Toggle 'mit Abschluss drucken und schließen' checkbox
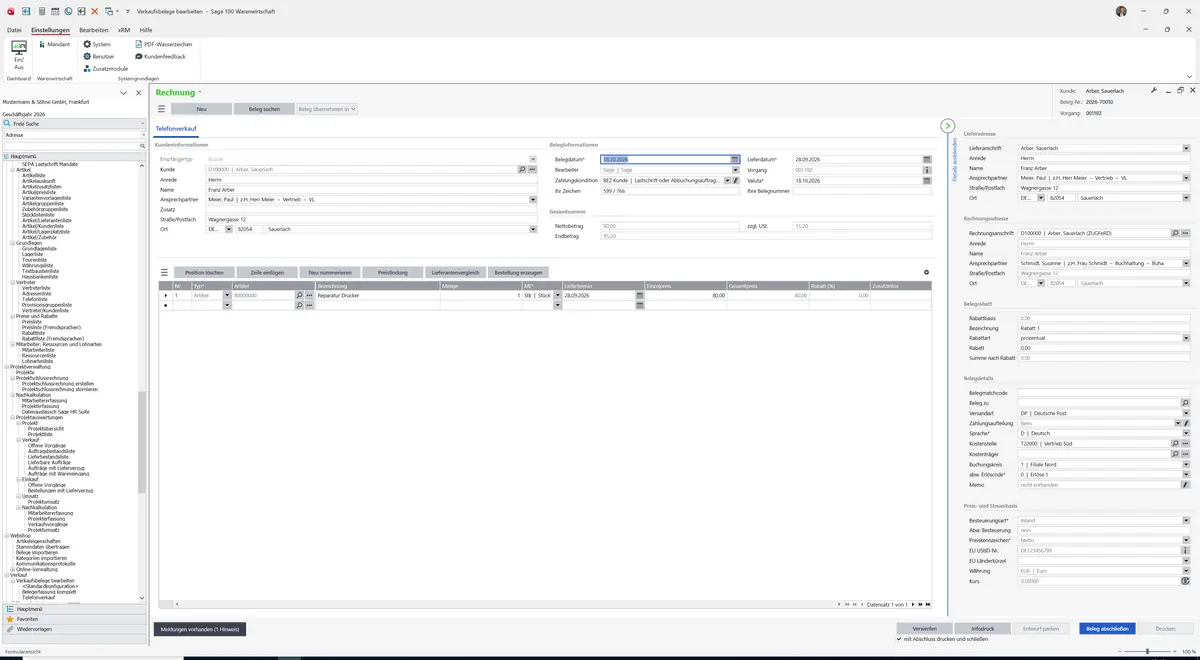 click(899, 638)
